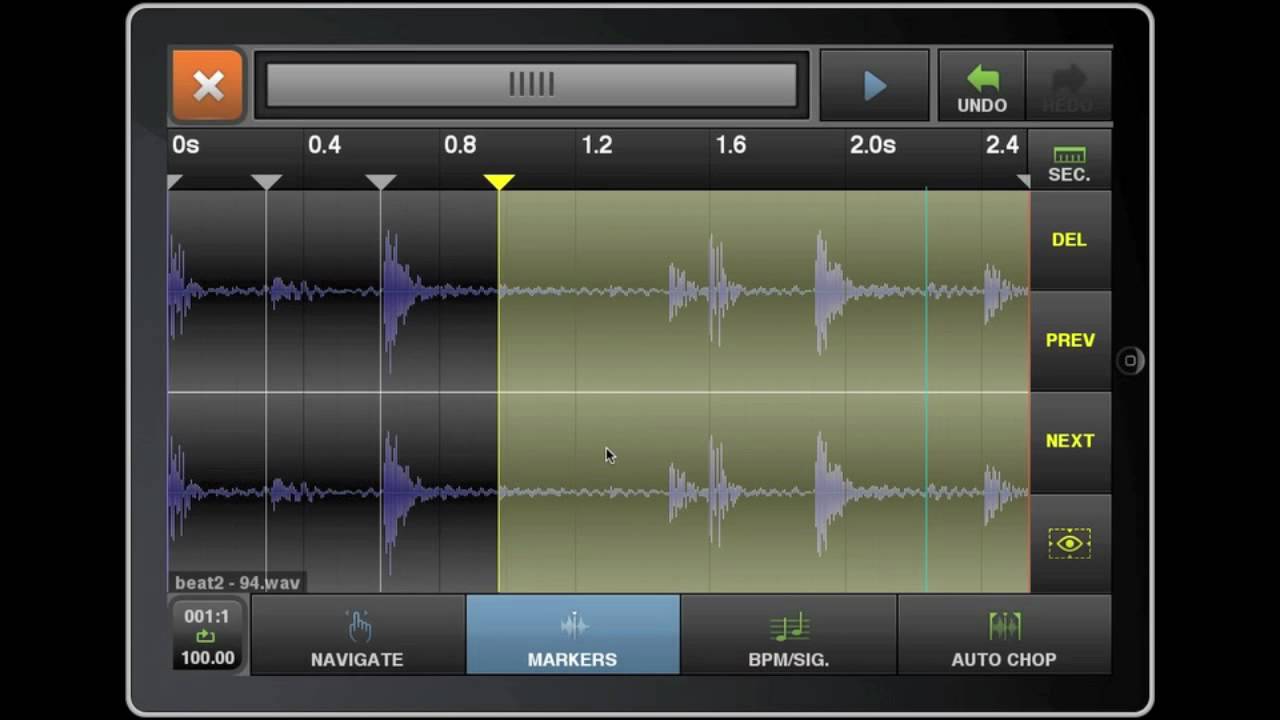Viewport: 1280px width, 720px height.
Task: Click the 1.2 label on time ruler
Action: [597, 145]
